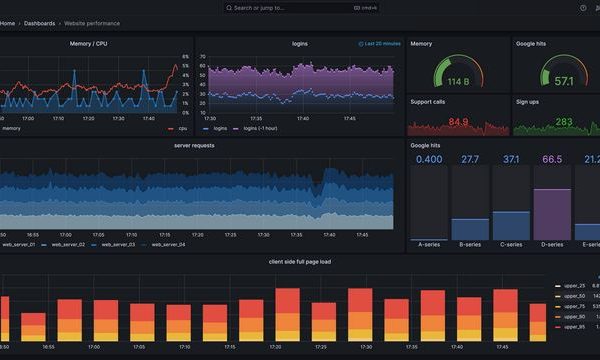Image resolution: width=600 pixels, height=360 pixels.
Task: Click the Support calls sparkline value 84.9
Action: pos(458,122)
